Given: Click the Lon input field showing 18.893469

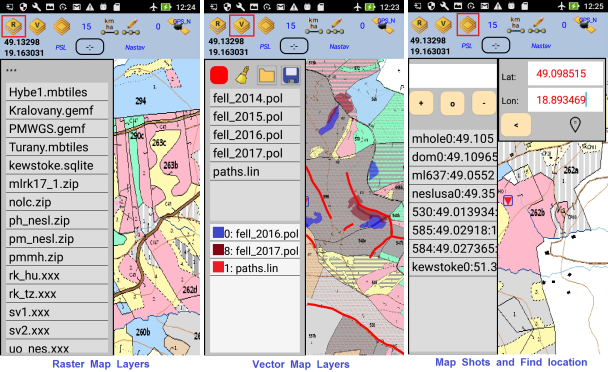Looking at the screenshot, I should click(565, 100).
